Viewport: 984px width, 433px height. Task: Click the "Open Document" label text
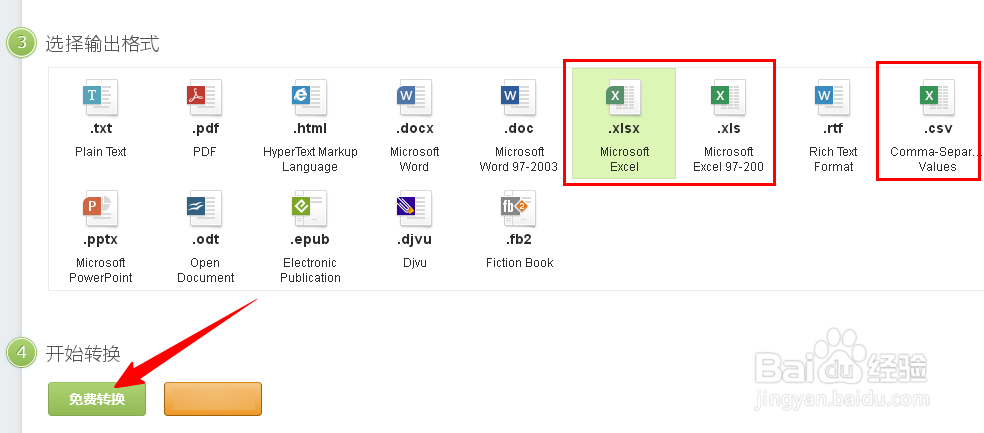[205, 270]
